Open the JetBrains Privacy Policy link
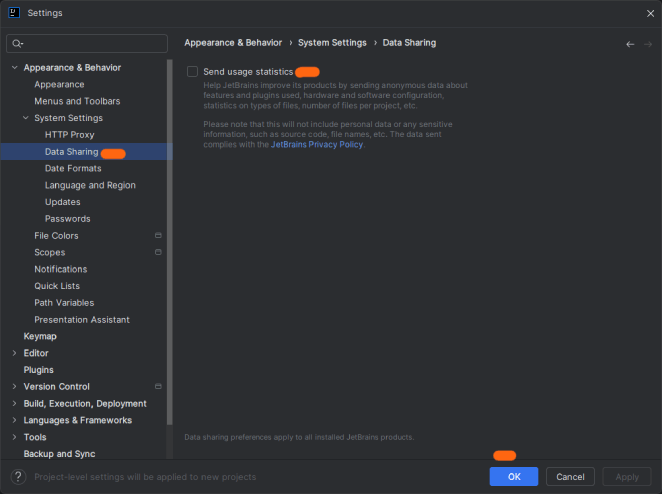This screenshot has height=494, width=662. click(317, 144)
